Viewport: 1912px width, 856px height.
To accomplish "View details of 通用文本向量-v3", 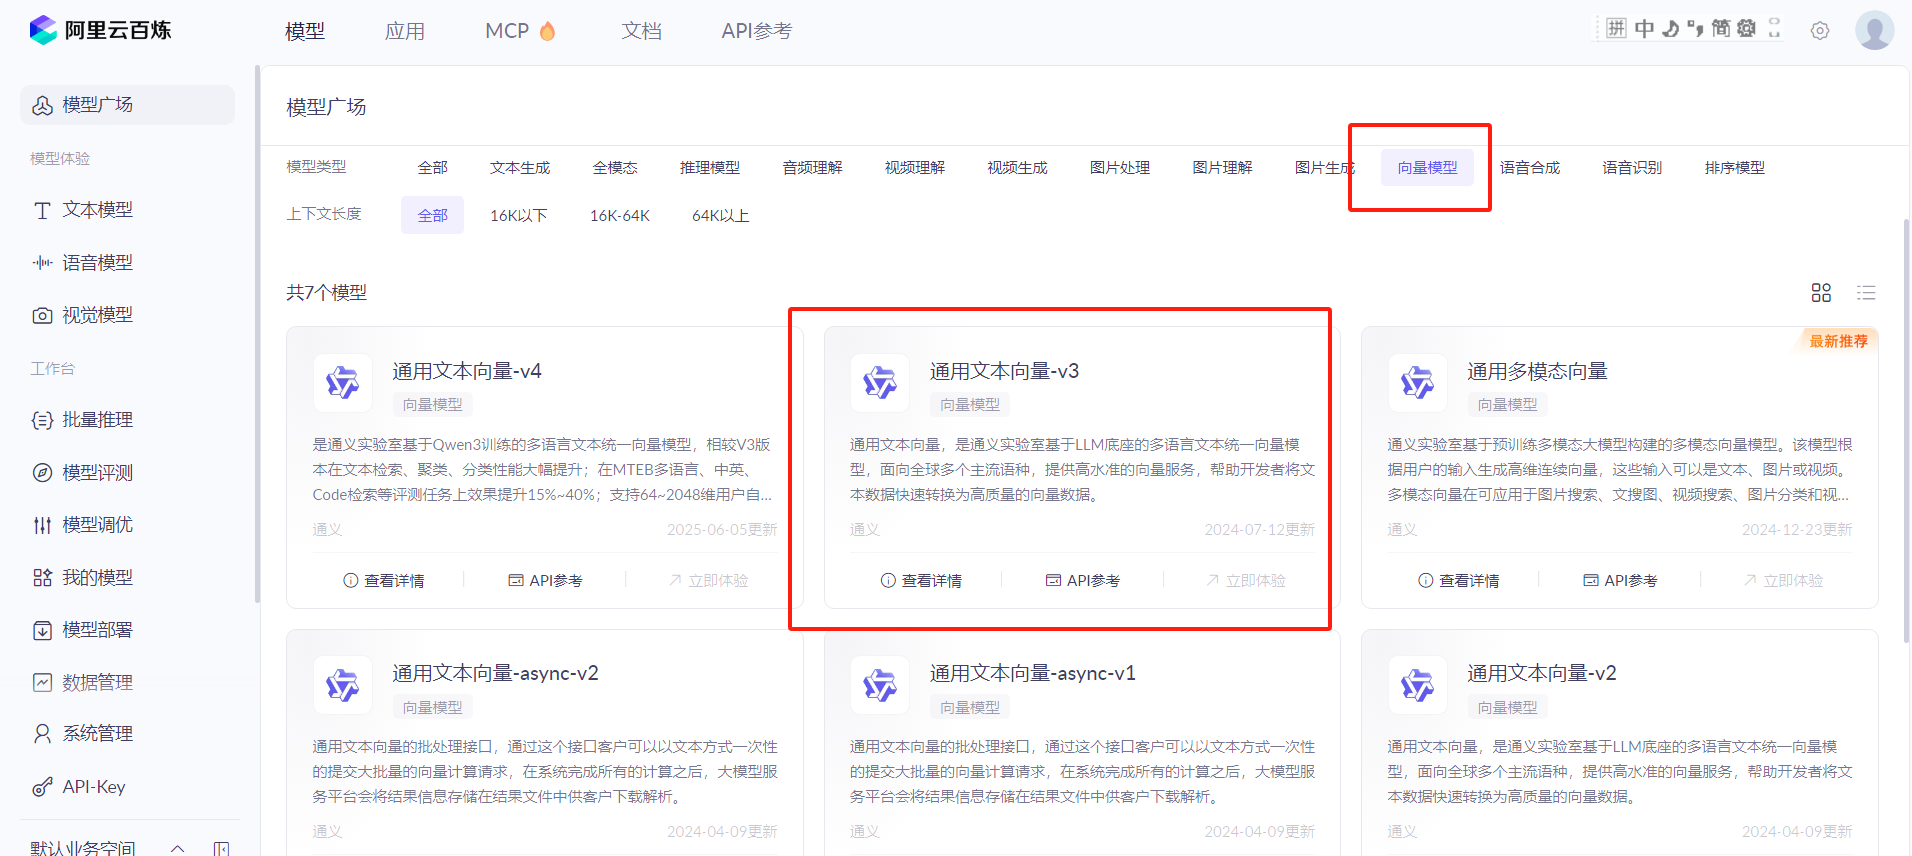I will coord(921,581).
